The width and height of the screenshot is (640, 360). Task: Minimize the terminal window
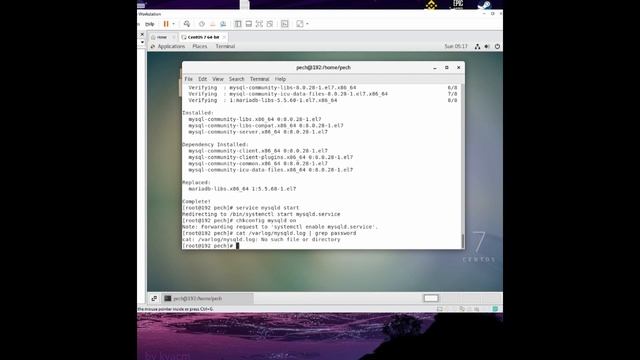pos(435,68)
